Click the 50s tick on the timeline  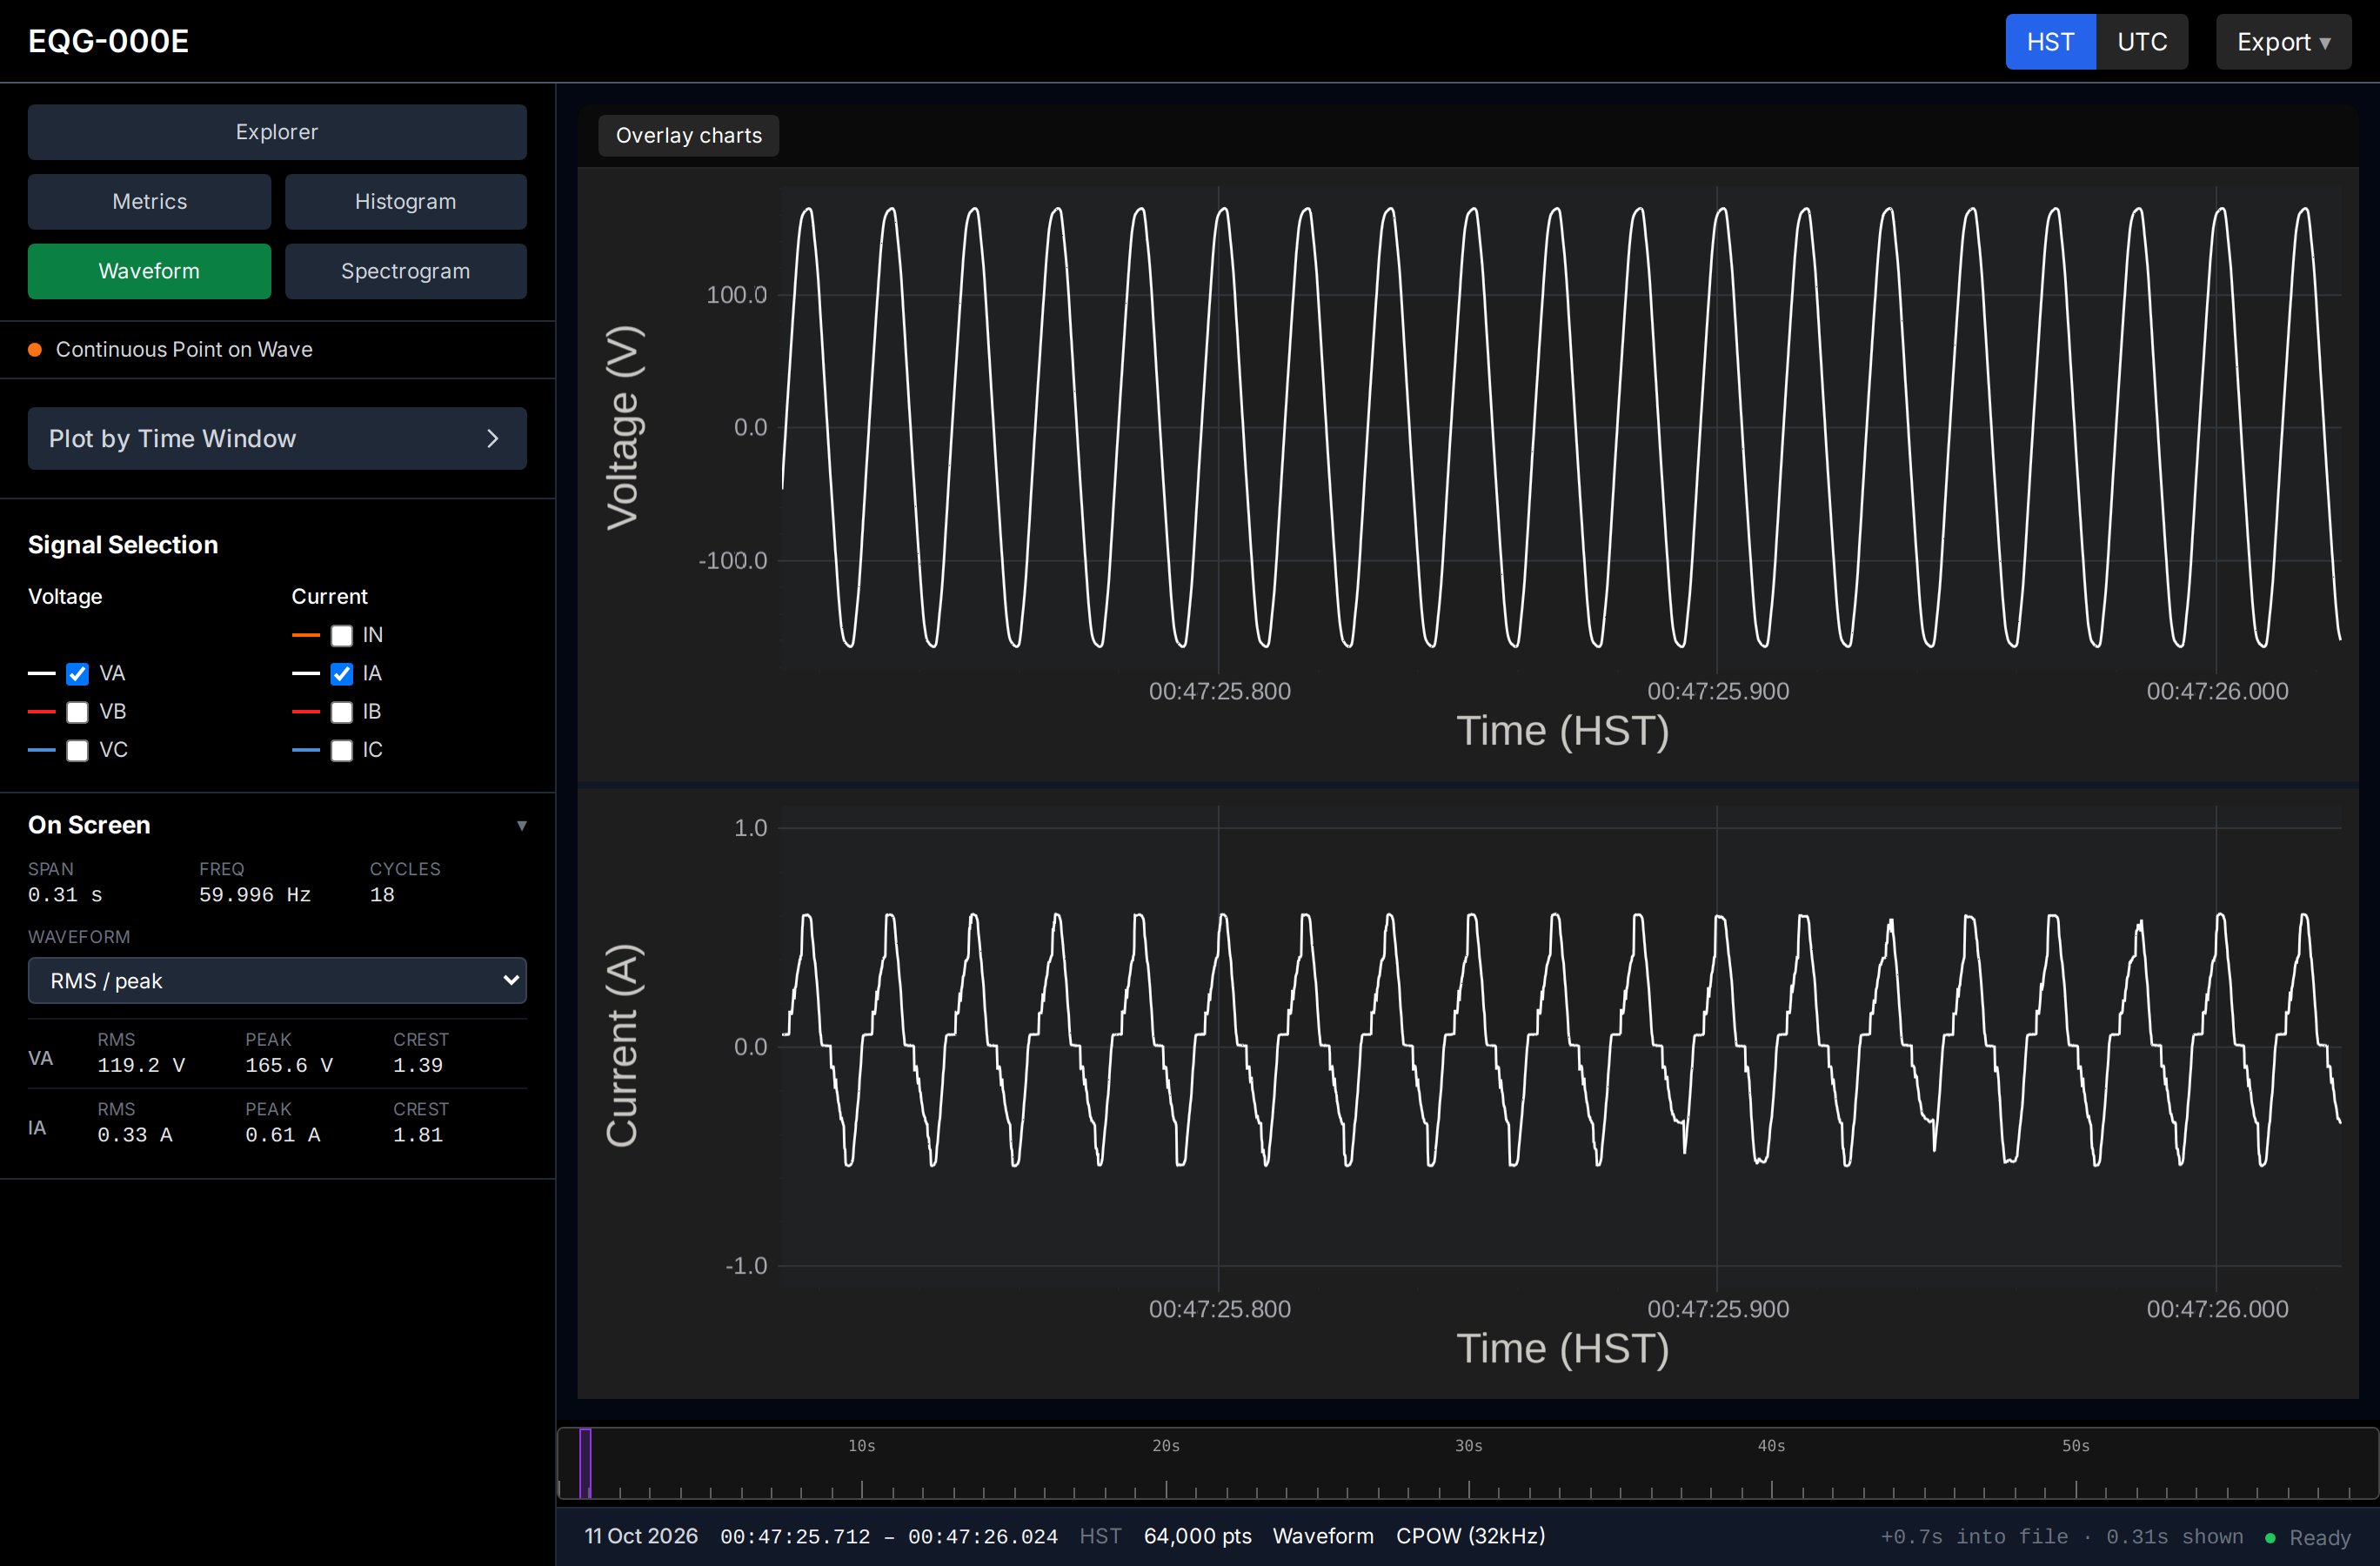[x=2075, y=1446]
